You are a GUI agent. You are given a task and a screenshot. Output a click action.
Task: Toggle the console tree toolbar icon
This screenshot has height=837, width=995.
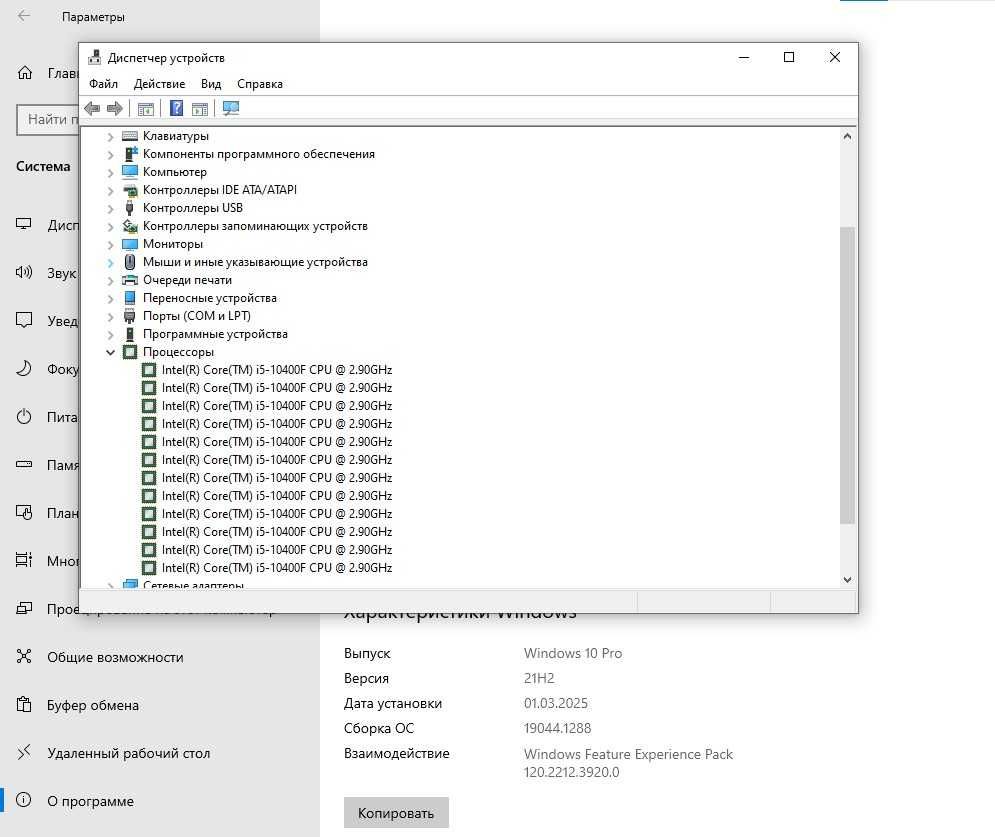tap(146, 109)
